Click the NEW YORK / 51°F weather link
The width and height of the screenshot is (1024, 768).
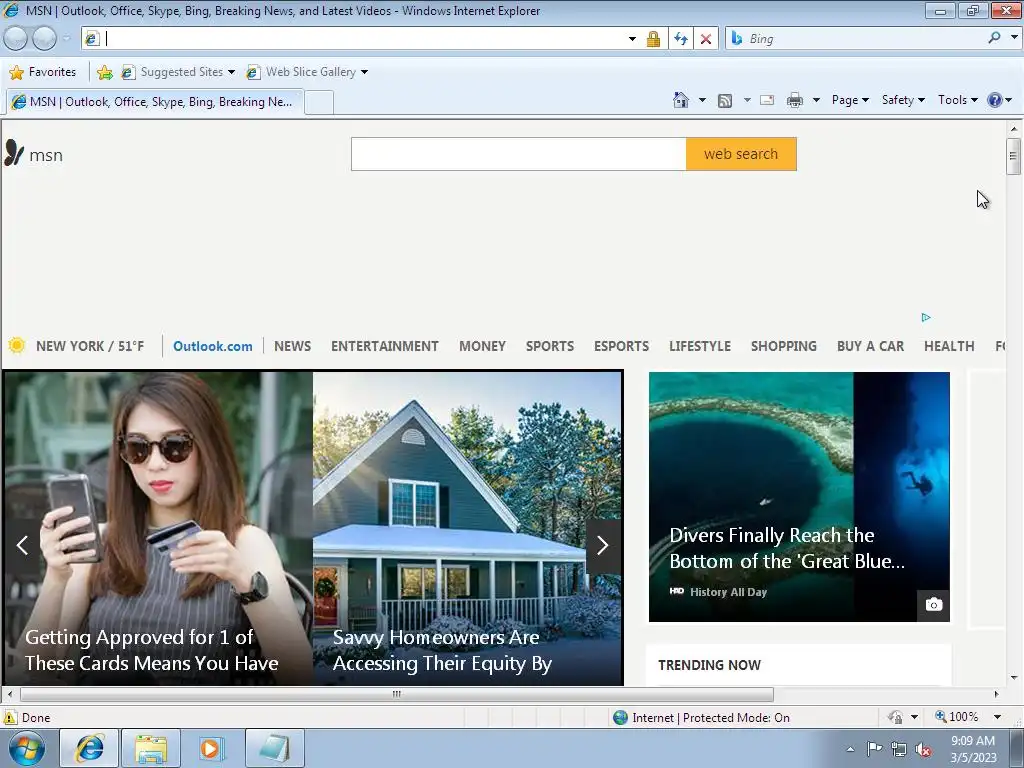(x=89, y=346)
